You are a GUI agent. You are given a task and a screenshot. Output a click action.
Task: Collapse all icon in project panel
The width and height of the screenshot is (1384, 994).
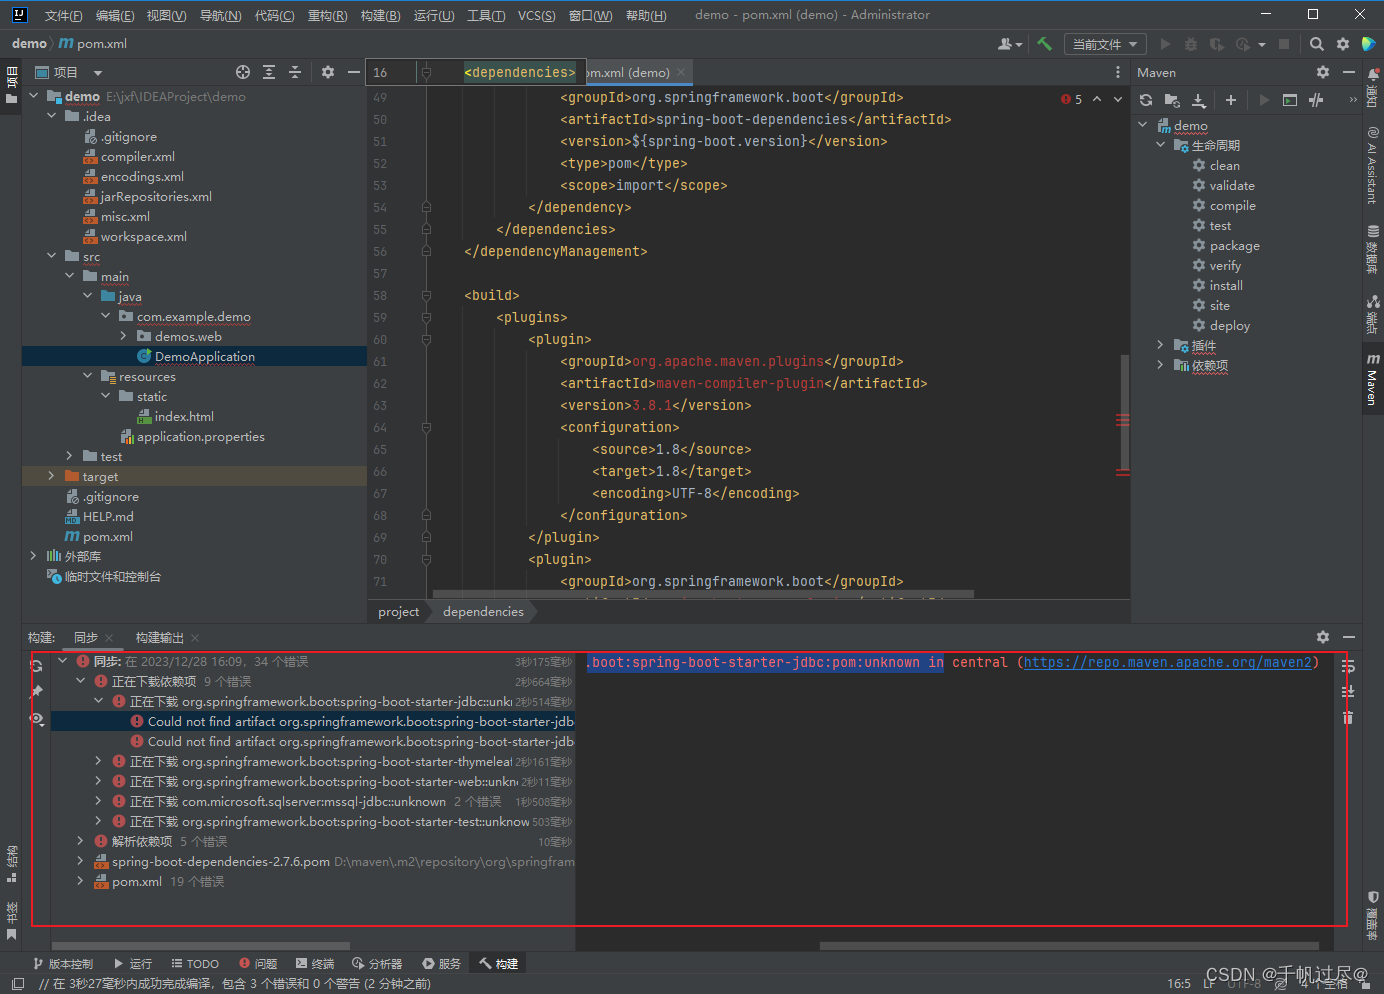[295, 72]
